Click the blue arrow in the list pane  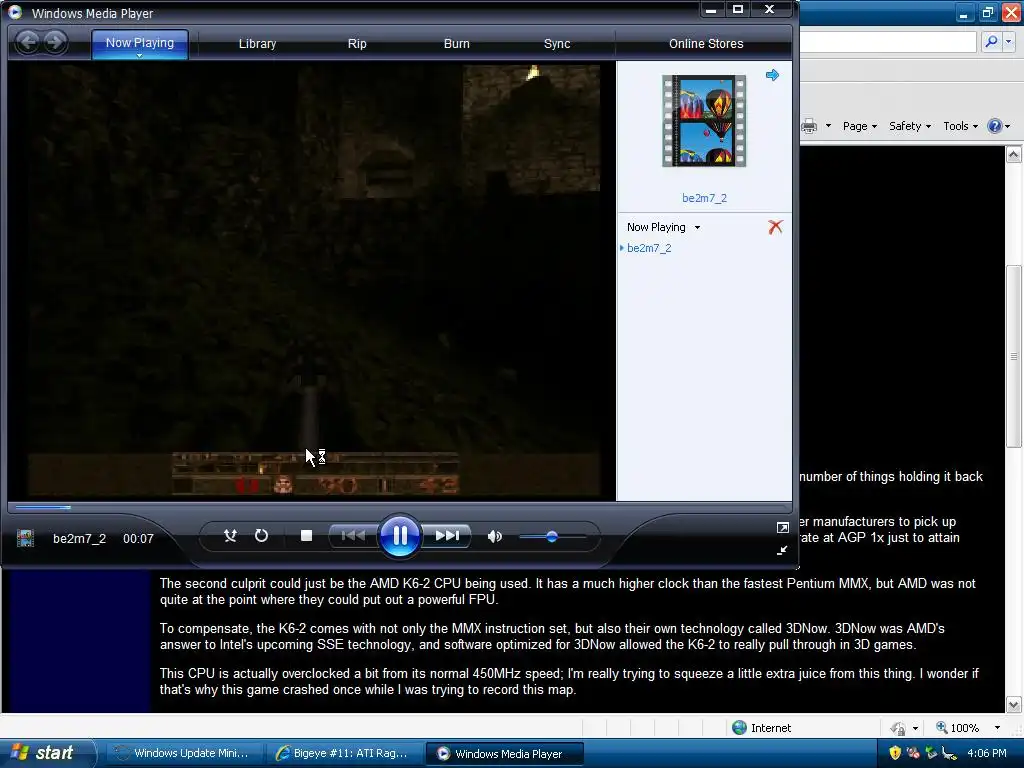coord(773,75)
